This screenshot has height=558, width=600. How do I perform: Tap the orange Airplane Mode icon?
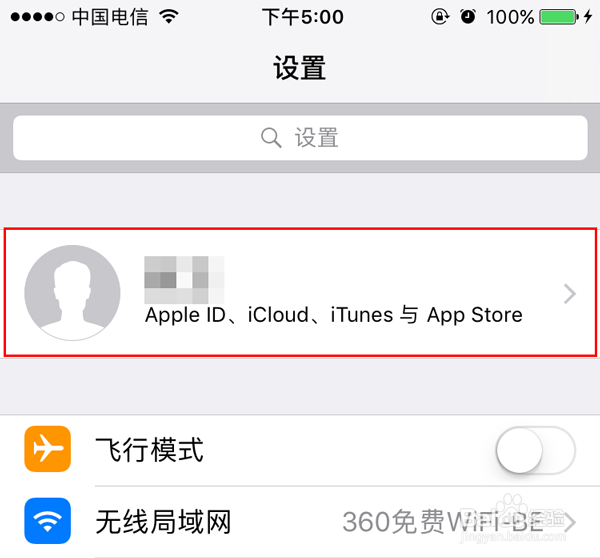click(47, 449)
